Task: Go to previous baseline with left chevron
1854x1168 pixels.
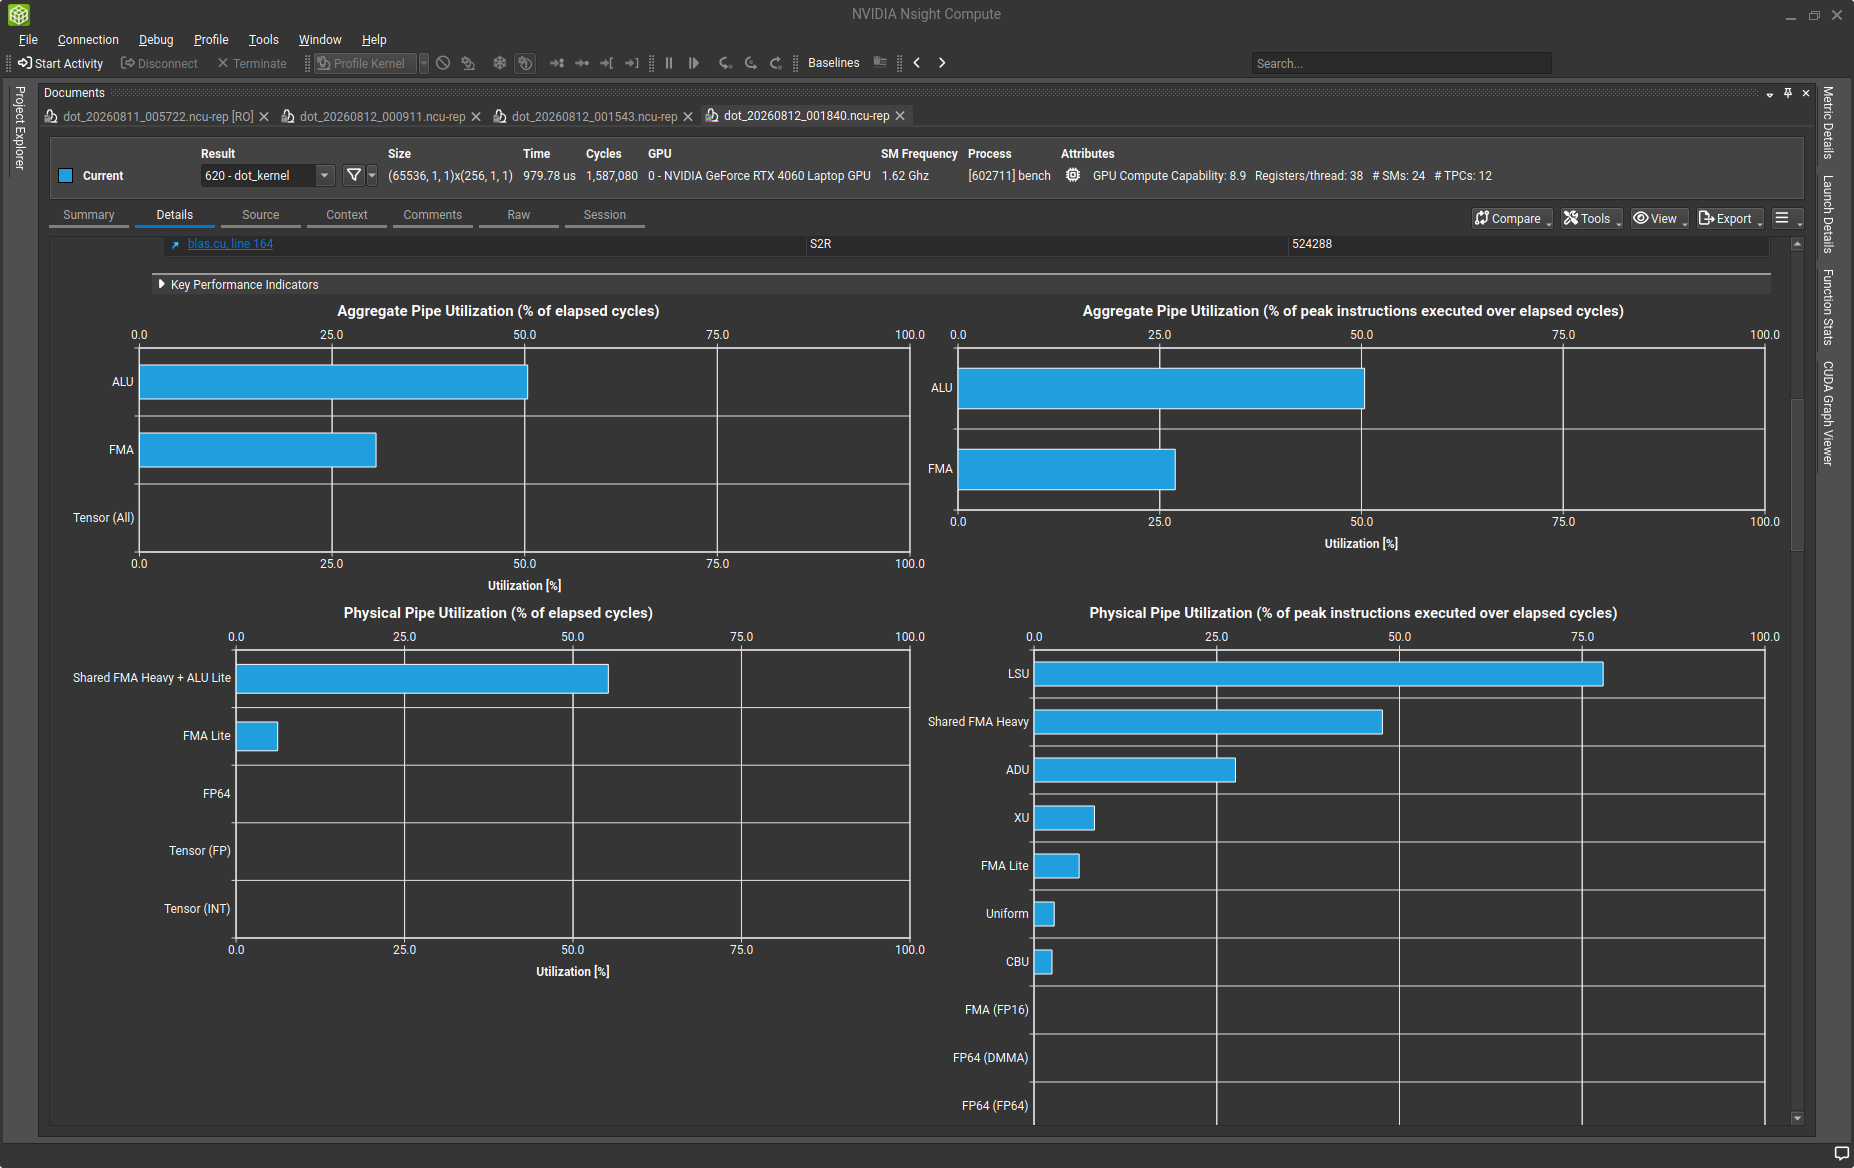Action: click(917, 63)
